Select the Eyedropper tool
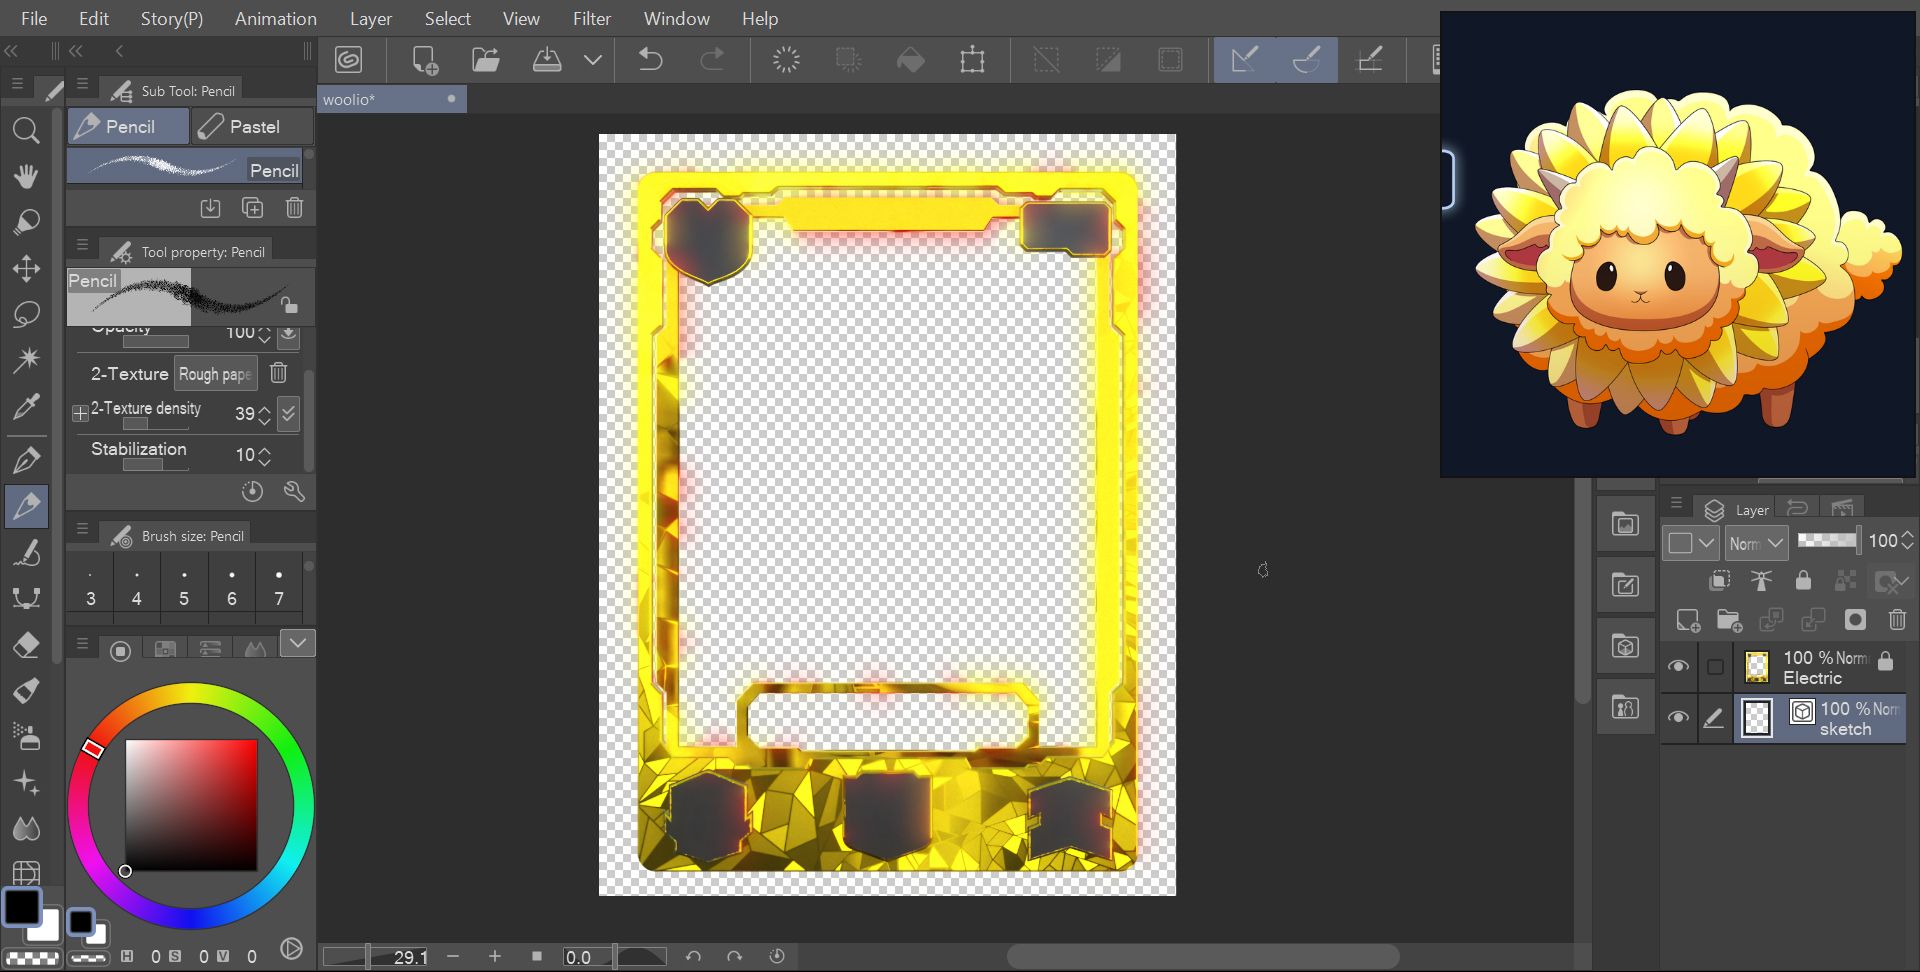Image resolution: width=1920 pixels, height=972 pixels. click(x=26, y=406)
